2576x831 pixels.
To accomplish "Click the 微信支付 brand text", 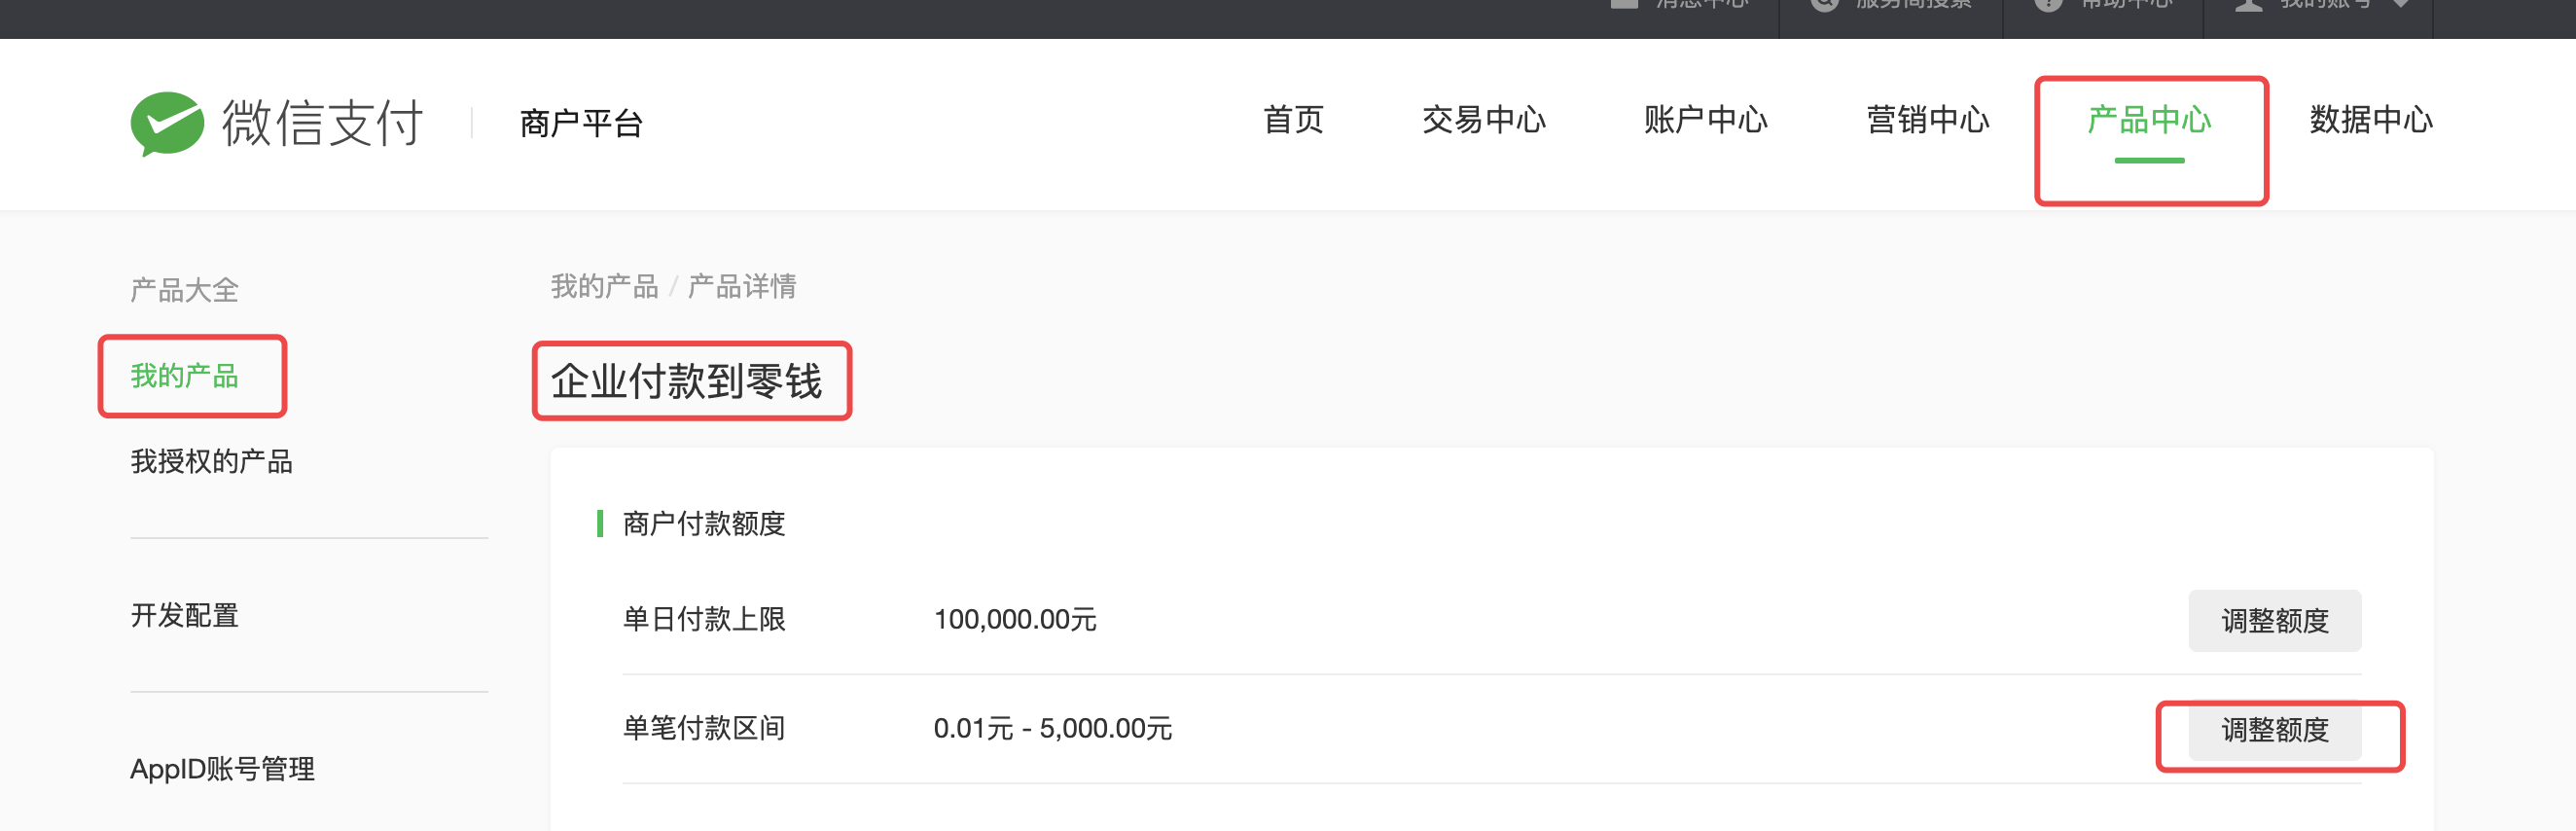I will pos(322,123).
